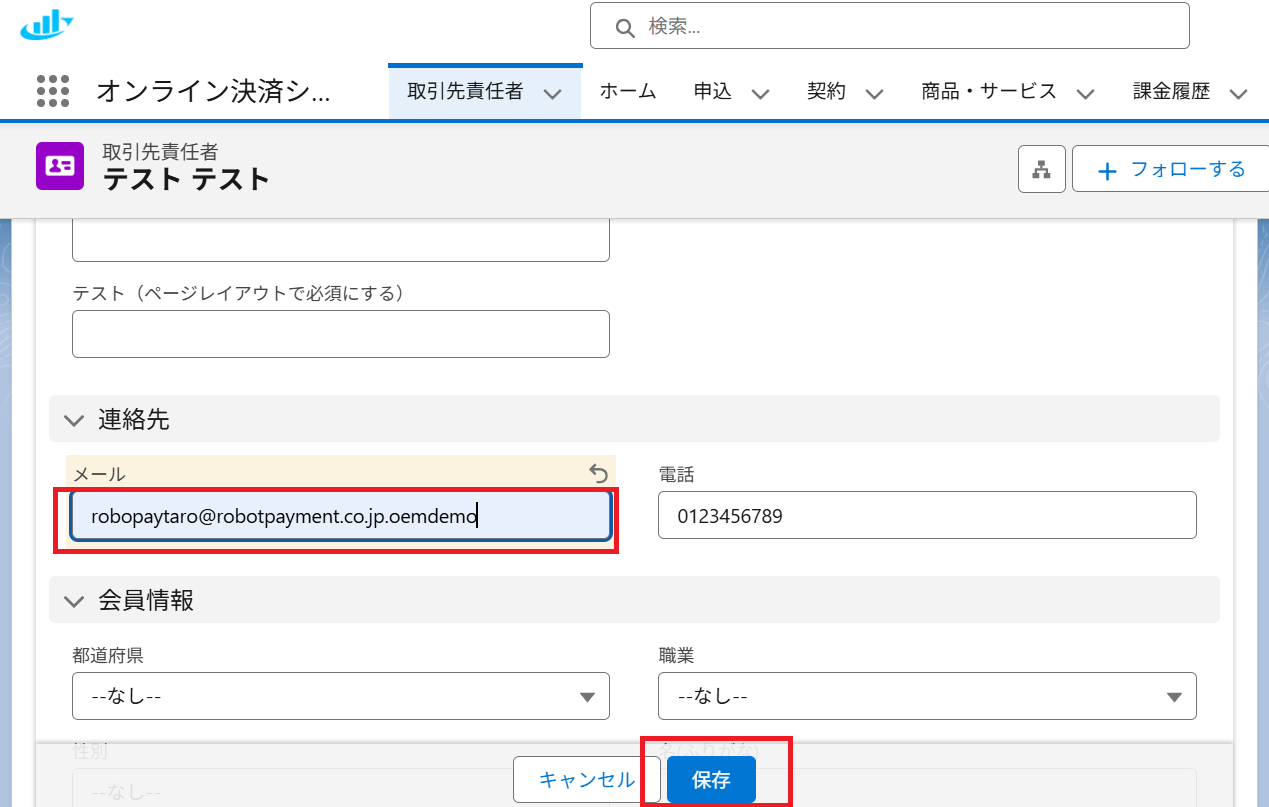Open the 課金履歴 tab
The image size is (1269, 807).
[1171, 92]
